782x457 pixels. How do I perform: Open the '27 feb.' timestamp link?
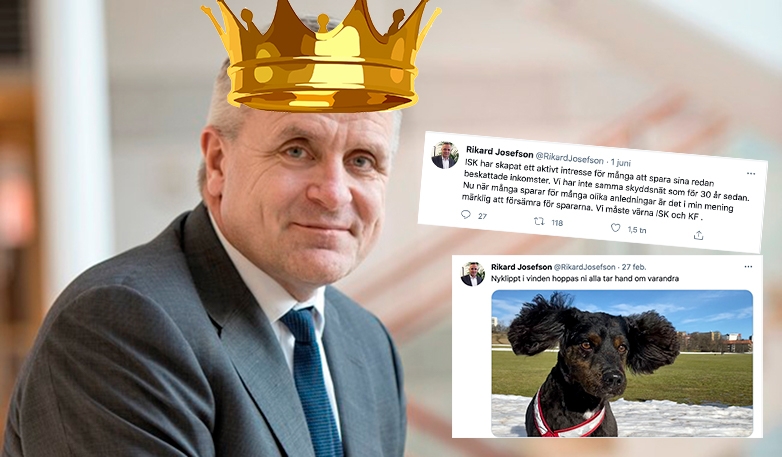click(x=634, y=267)
